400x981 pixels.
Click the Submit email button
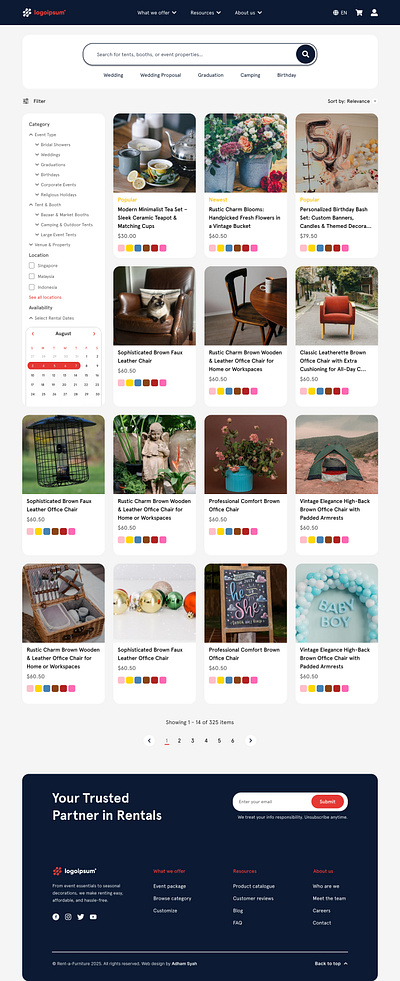(327, 801)
